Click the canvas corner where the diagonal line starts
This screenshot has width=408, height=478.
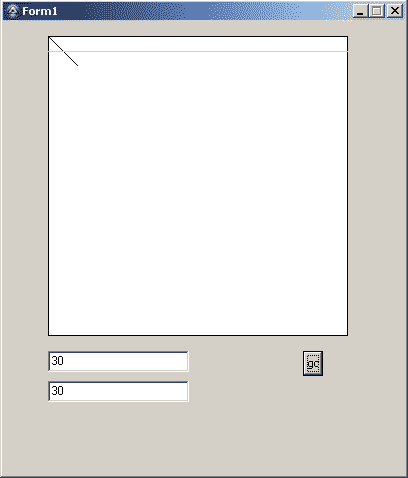pyautogui.click(x=49, y=37)
